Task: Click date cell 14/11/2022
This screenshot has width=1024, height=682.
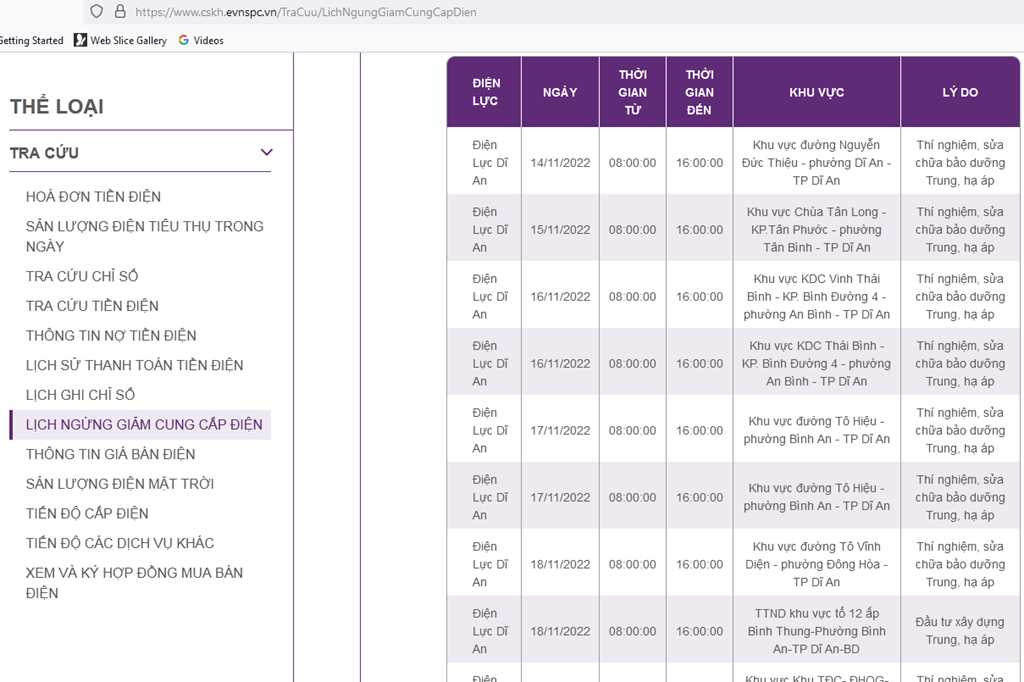Action: click(560, 163)
